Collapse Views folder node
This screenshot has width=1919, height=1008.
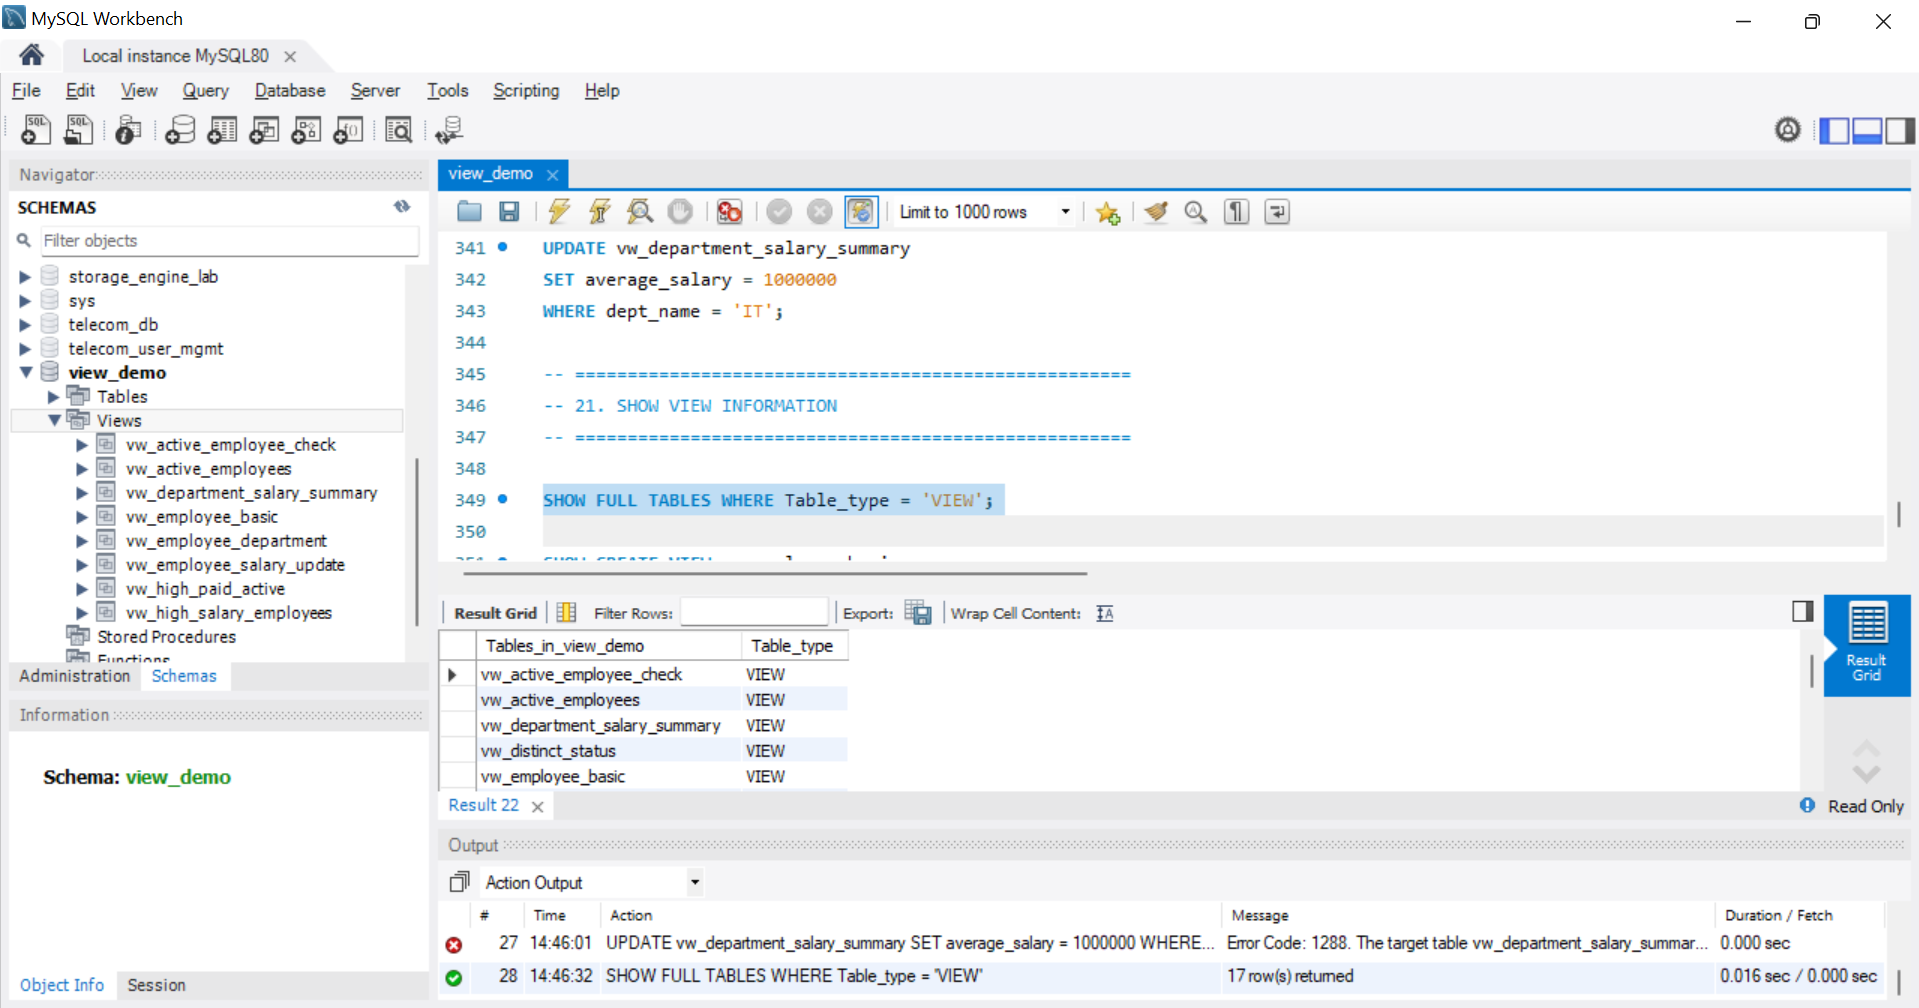click(x=54, y=421)
